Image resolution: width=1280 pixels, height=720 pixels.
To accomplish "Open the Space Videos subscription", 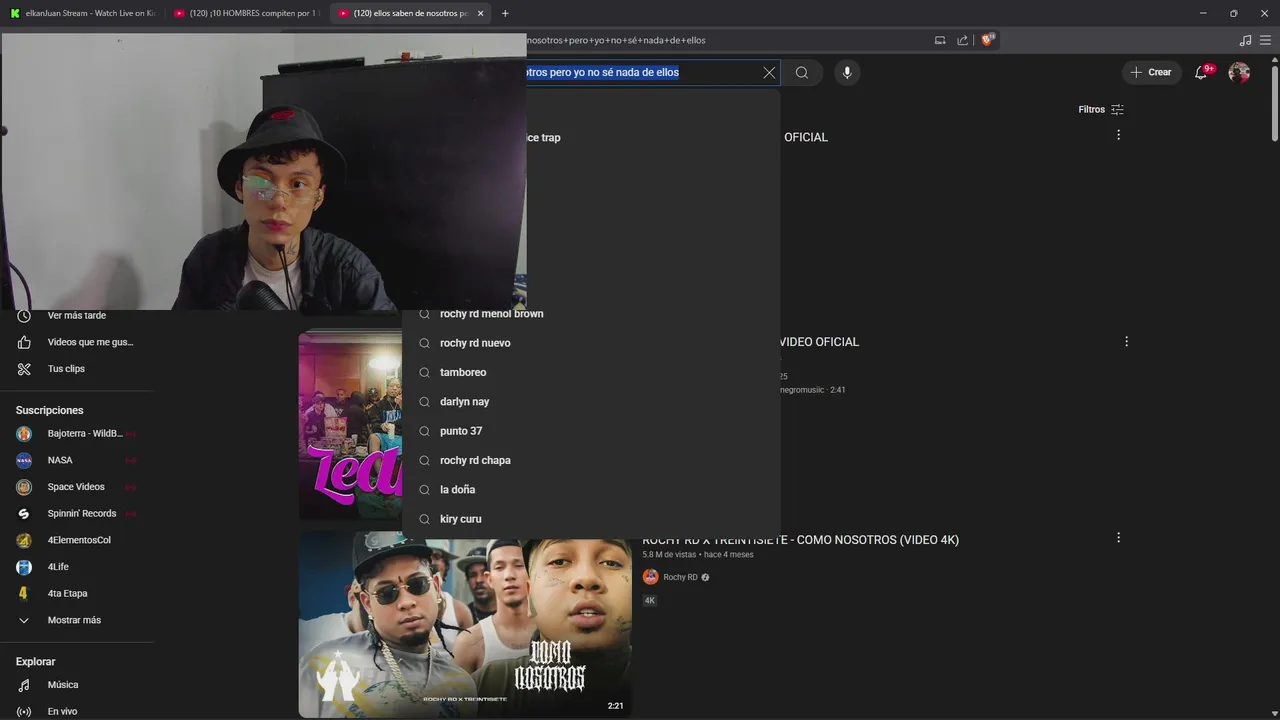I will point(76,487).
